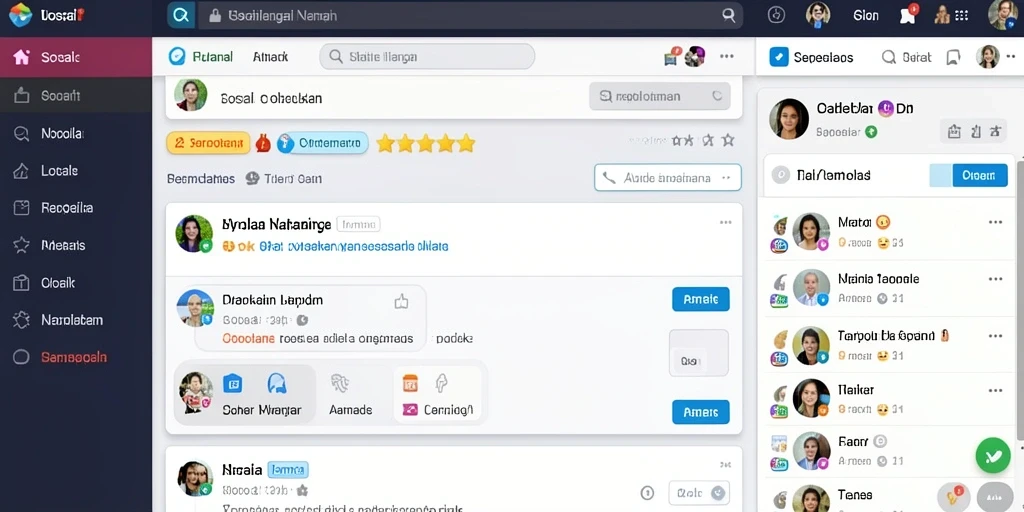Screen dimensions: 1024x512
Task: Select Locale in the sidebar
Action: pos(76,171)
